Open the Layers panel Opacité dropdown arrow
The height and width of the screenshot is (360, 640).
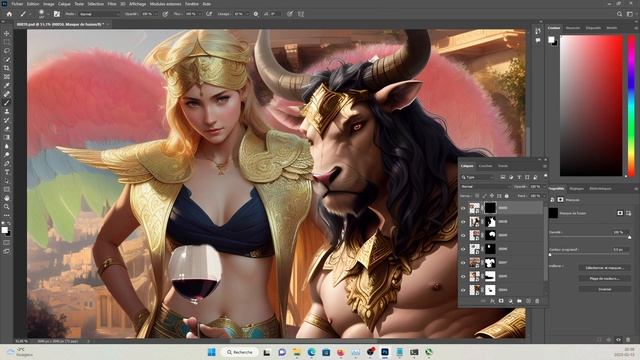(x=543, y=187)
